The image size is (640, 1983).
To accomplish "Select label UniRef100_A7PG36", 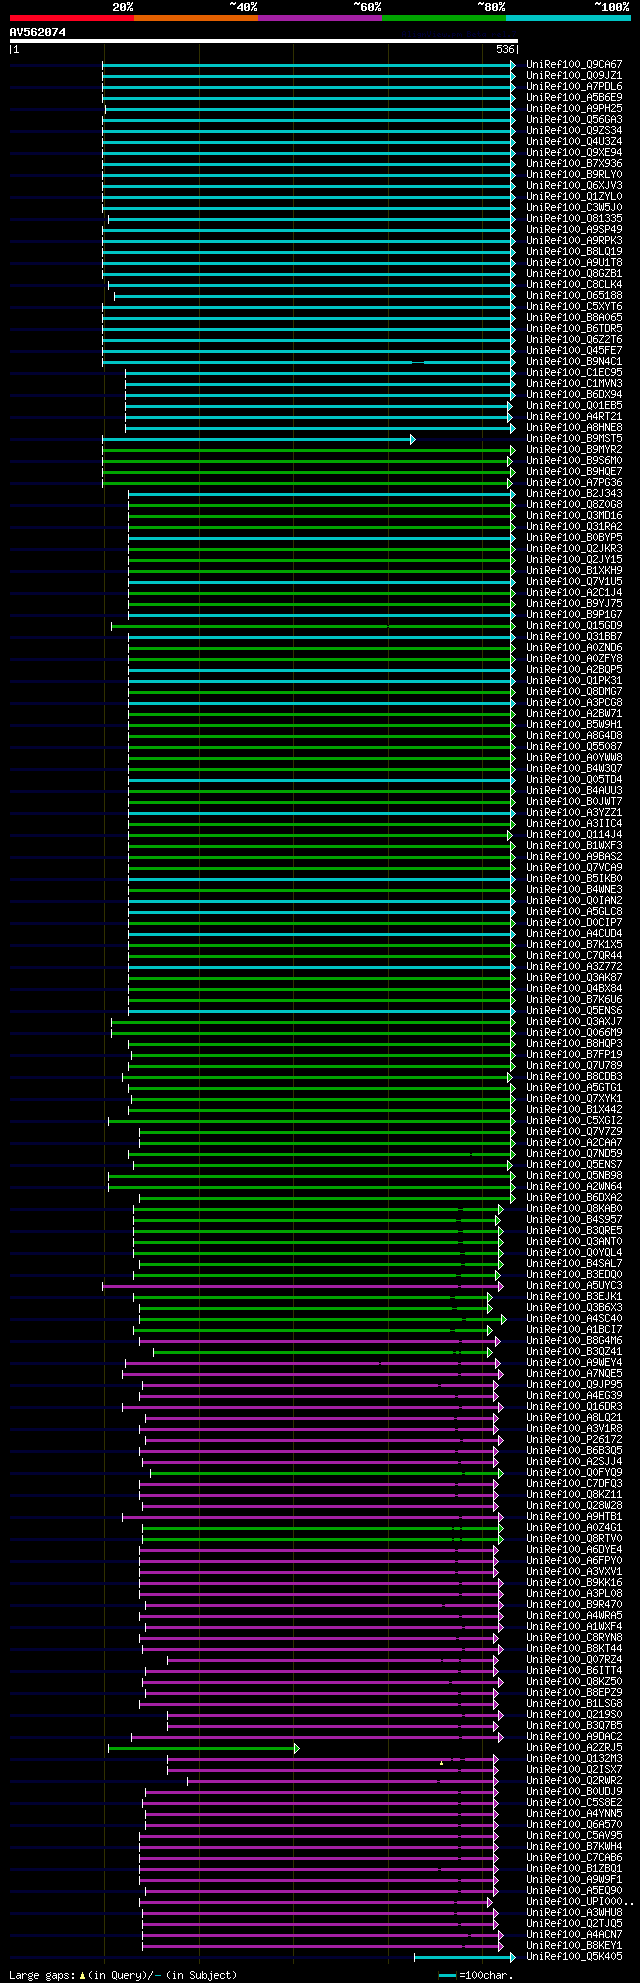I will click(574, 482).
